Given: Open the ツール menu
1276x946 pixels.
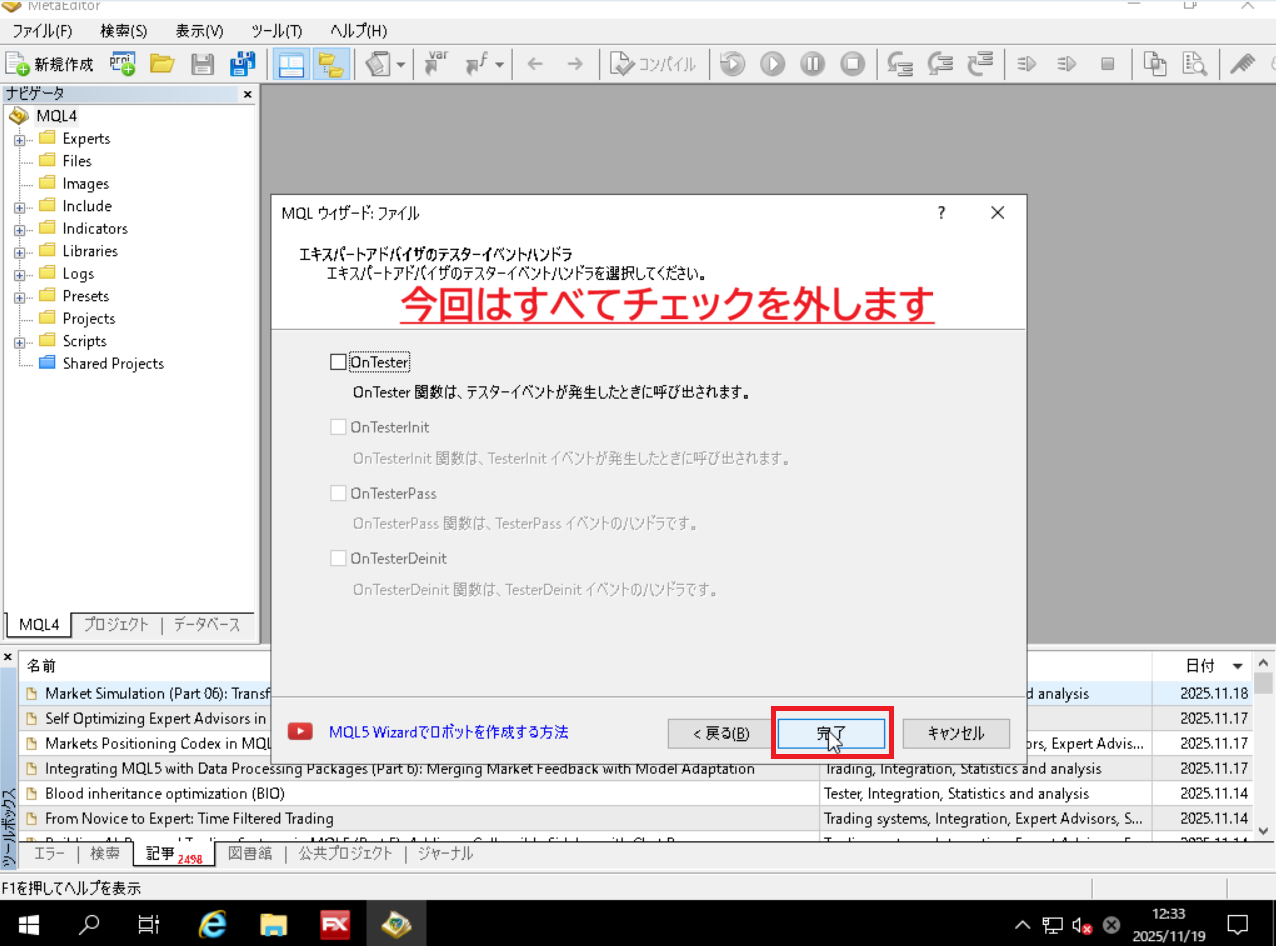Looking at the screenshot, I should pos(276,31).
